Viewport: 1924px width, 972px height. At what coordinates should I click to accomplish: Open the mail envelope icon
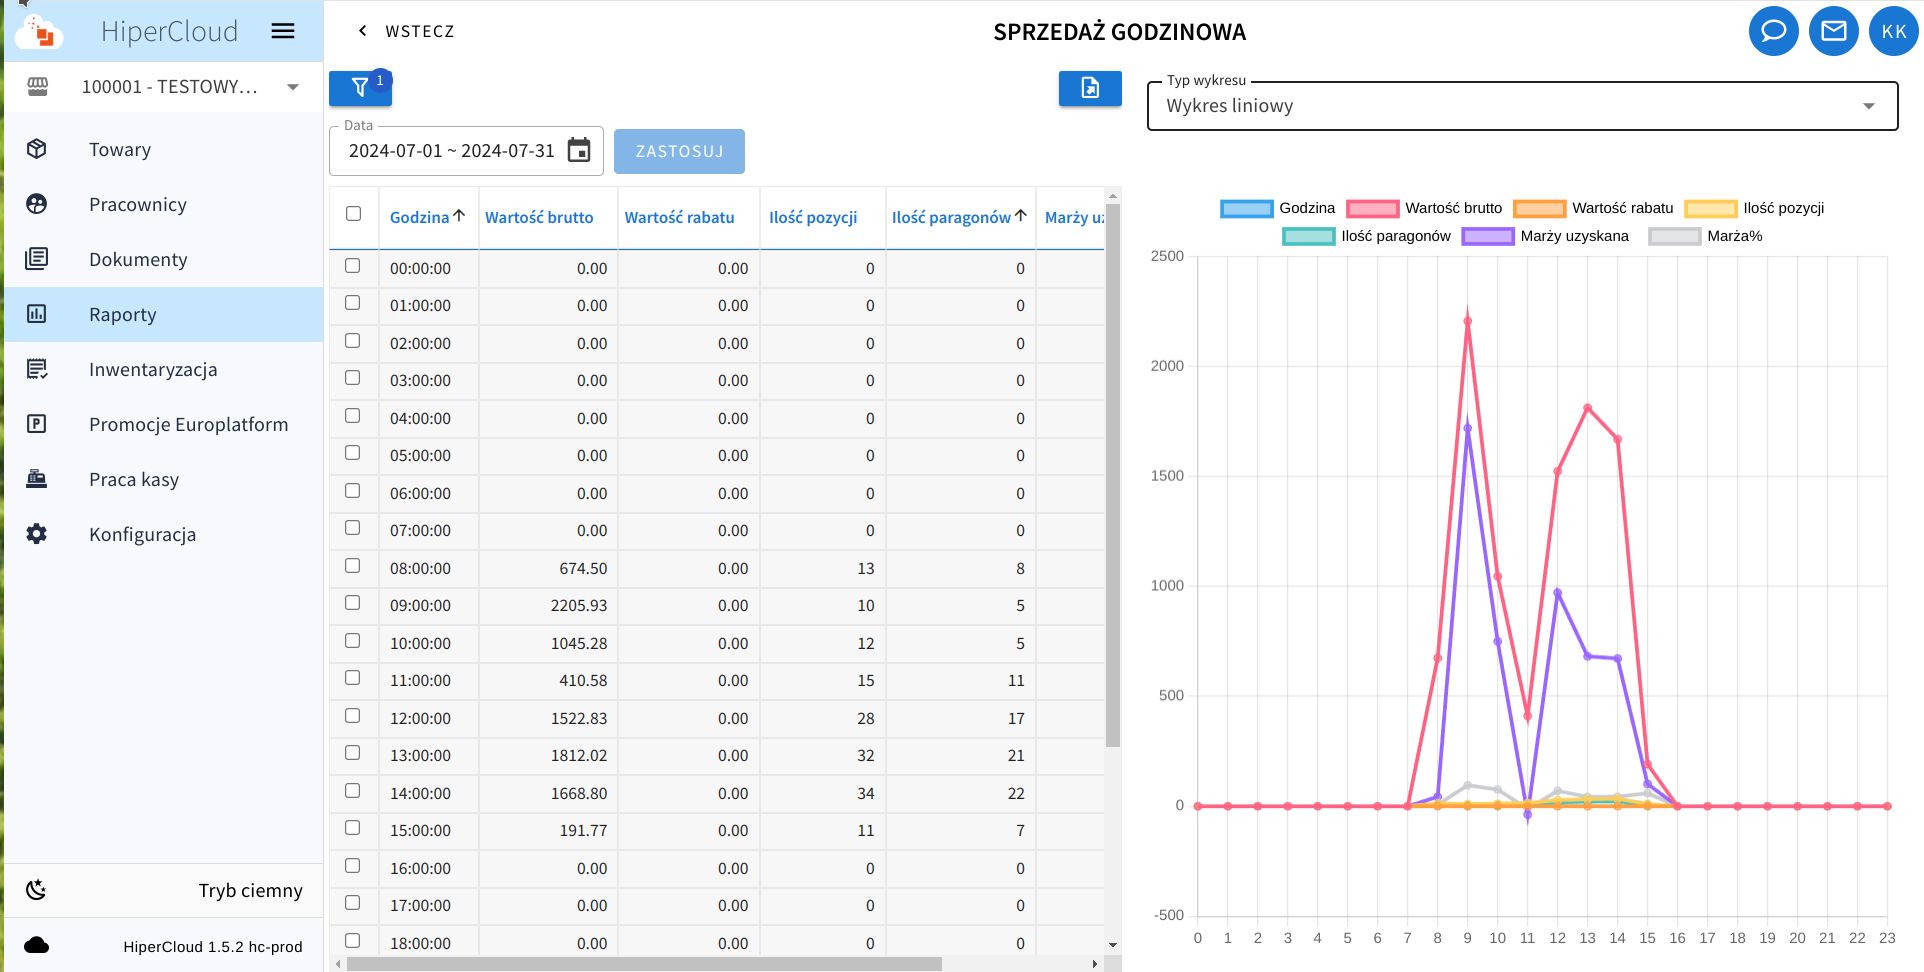(1834, 31)
